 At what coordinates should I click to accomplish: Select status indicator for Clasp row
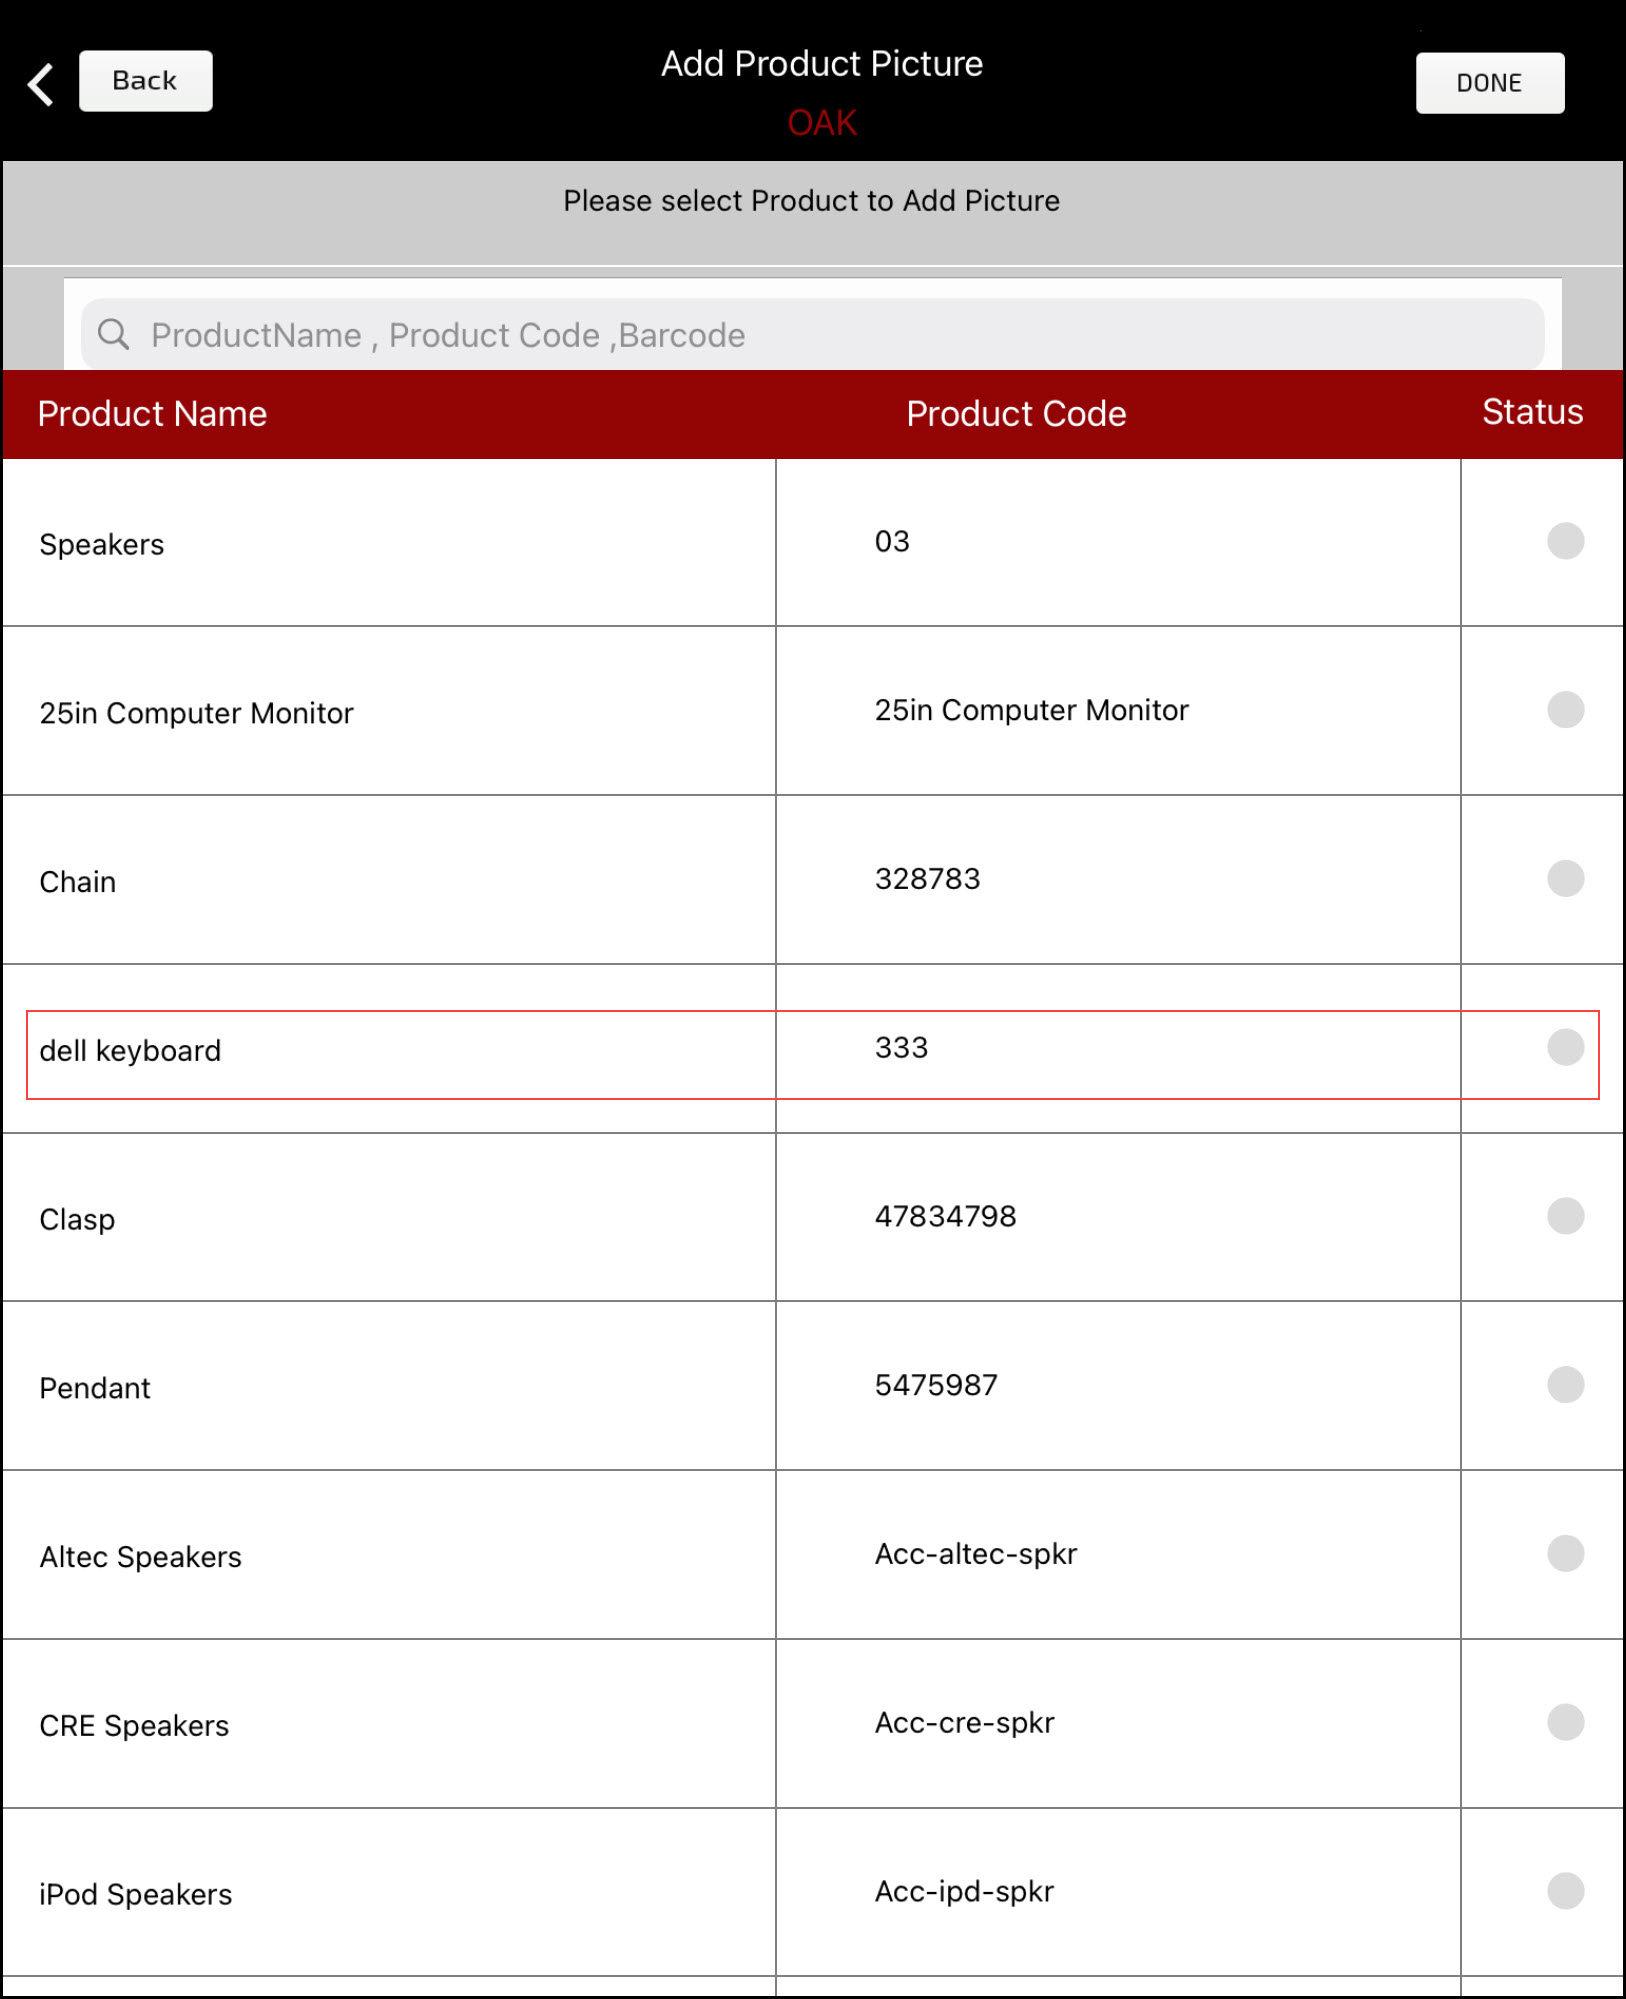(1565, 1216)
